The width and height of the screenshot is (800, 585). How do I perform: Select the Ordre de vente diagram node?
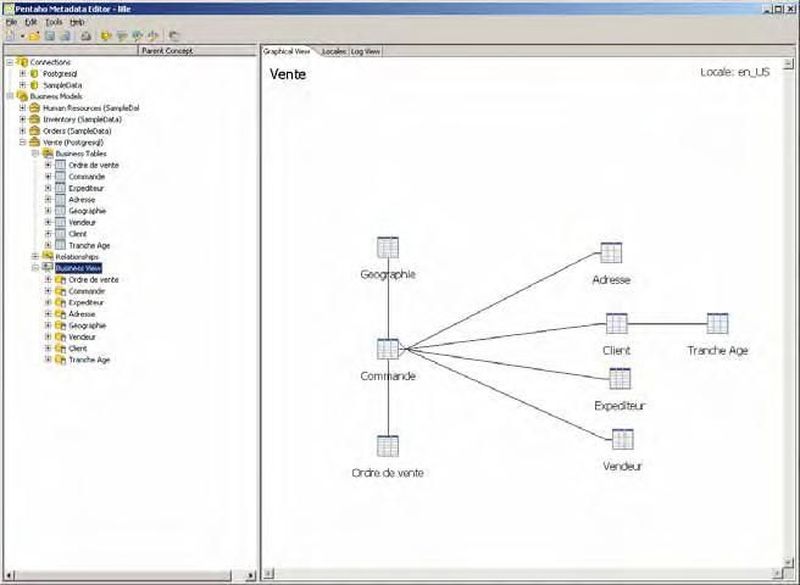coord(388,446)
